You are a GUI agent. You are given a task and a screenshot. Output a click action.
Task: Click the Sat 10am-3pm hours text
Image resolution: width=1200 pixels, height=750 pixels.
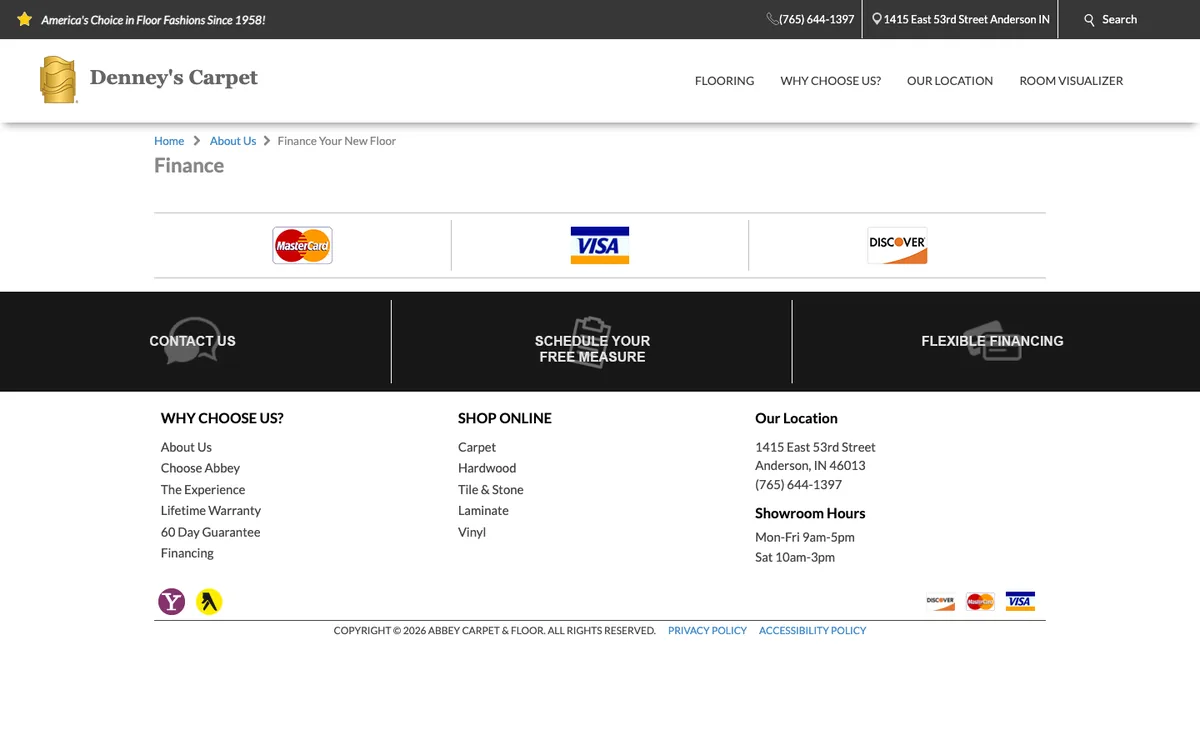point(795,557)
